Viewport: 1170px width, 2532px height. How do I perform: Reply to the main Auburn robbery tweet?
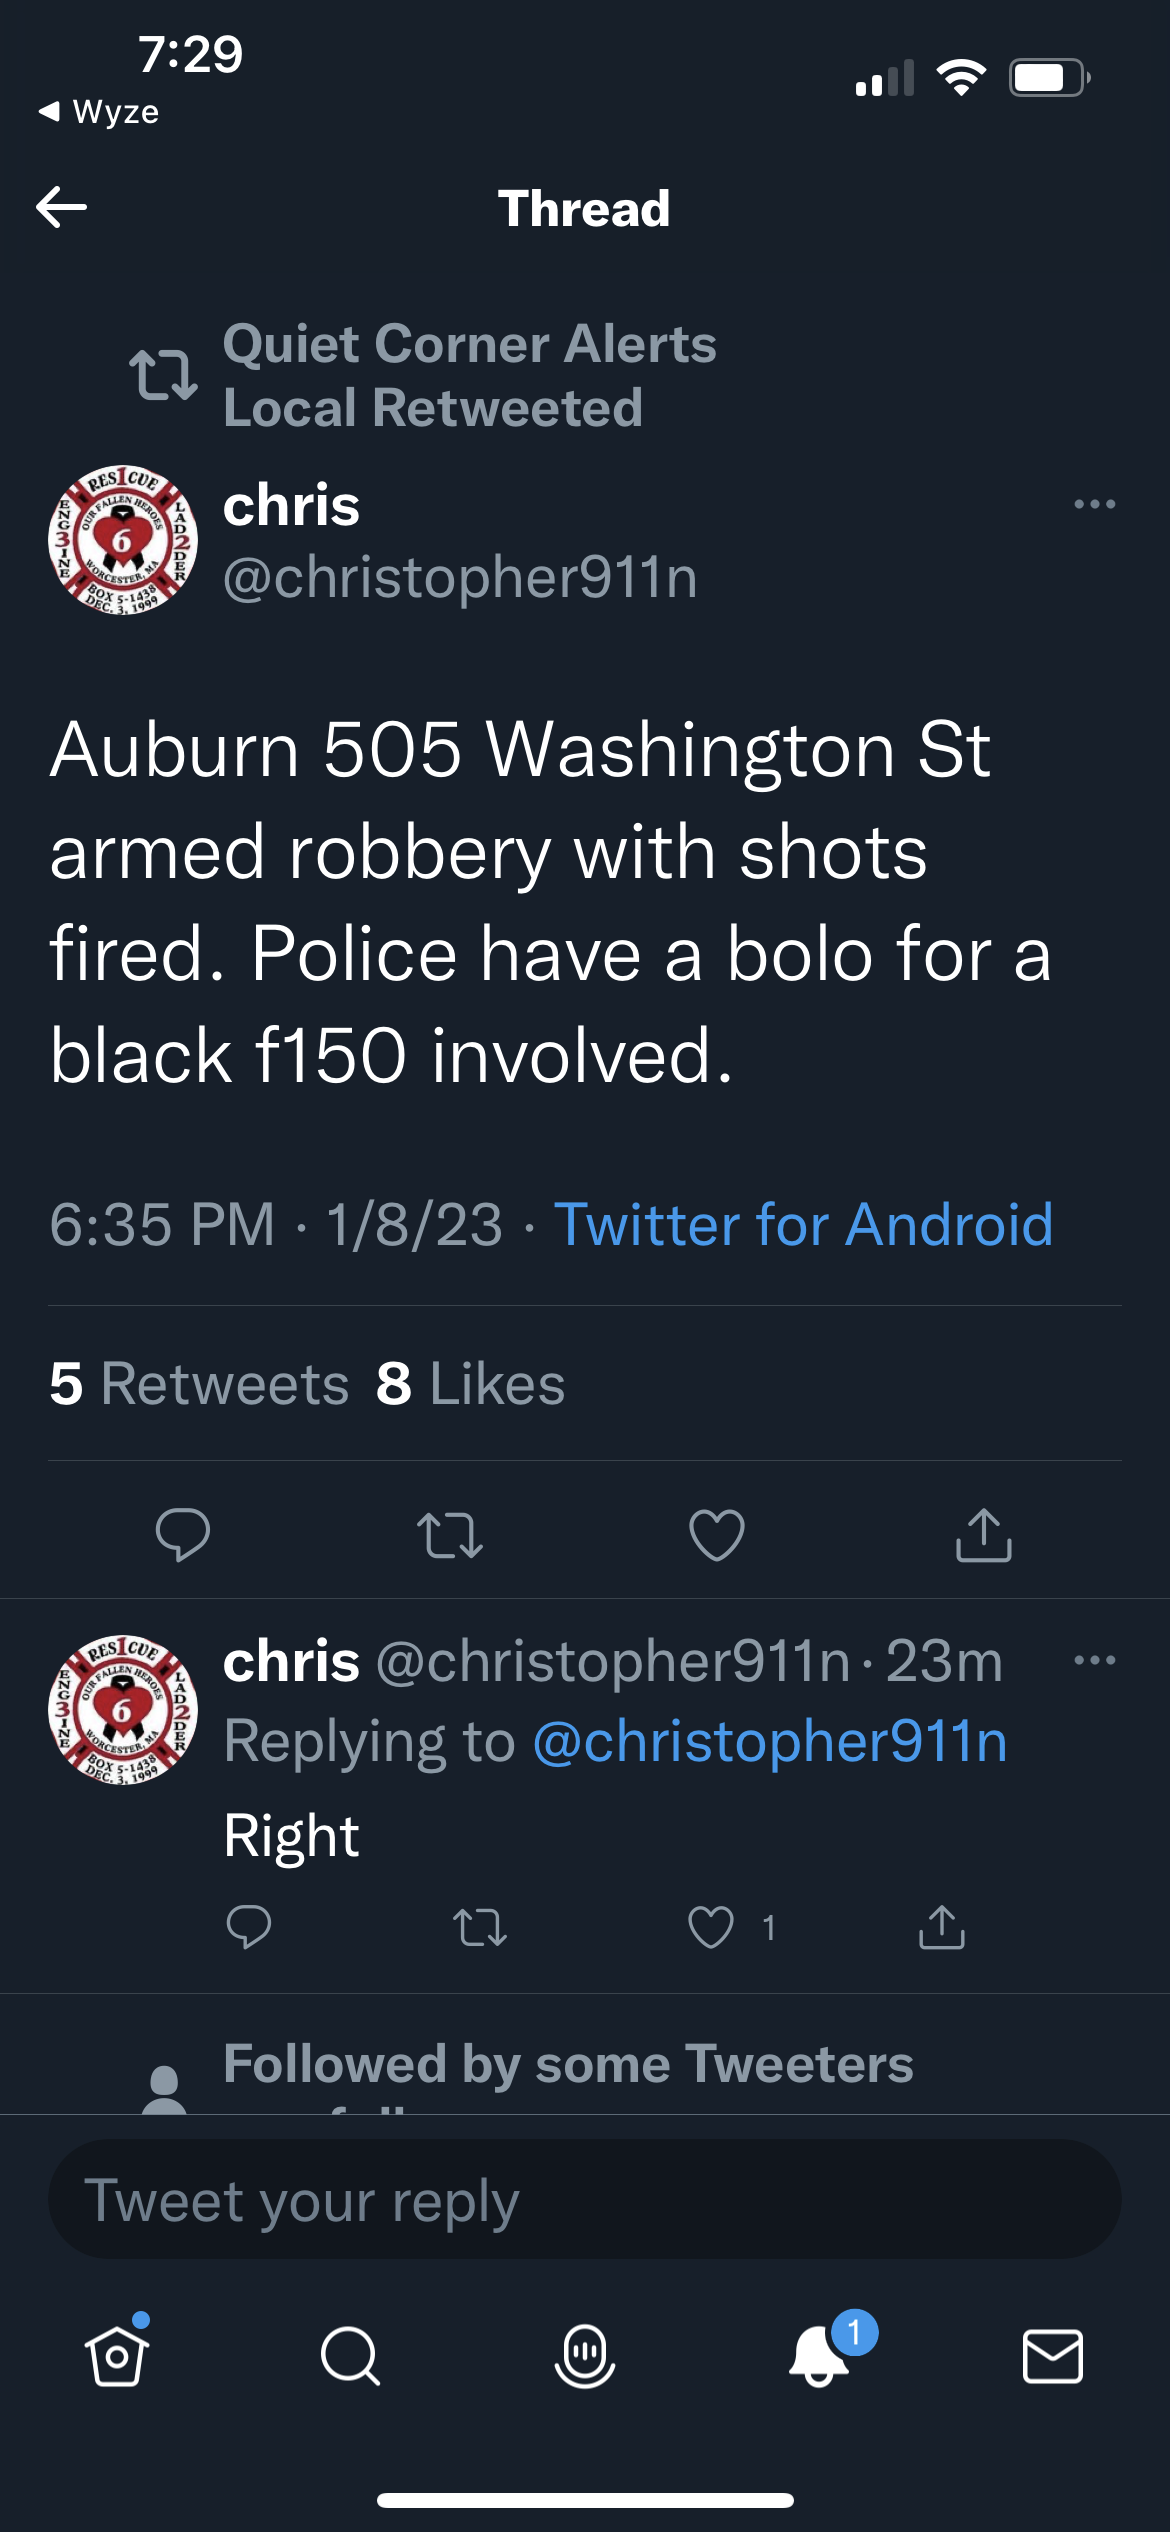[x=183, y=1534]
